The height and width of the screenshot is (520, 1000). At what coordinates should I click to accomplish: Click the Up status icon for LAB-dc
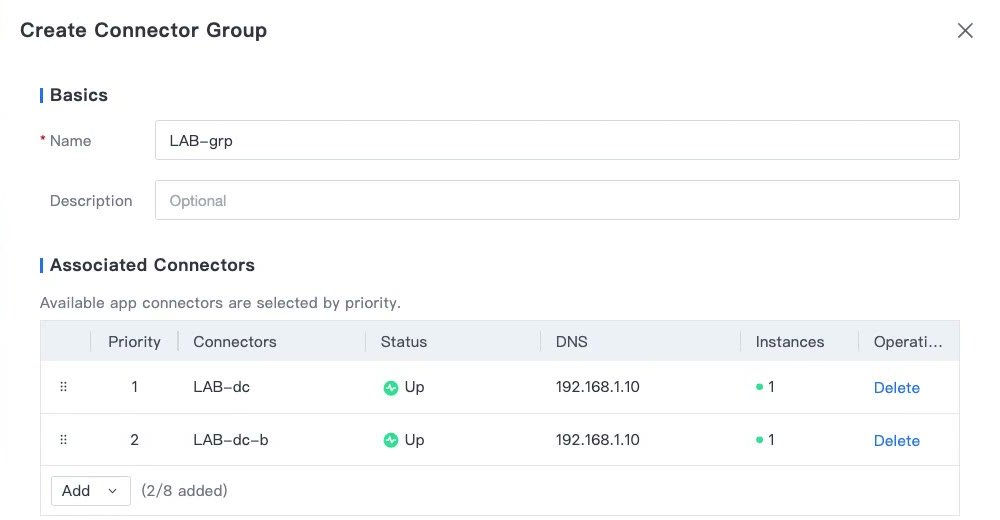pyautogui.click(x=390, y=387)
